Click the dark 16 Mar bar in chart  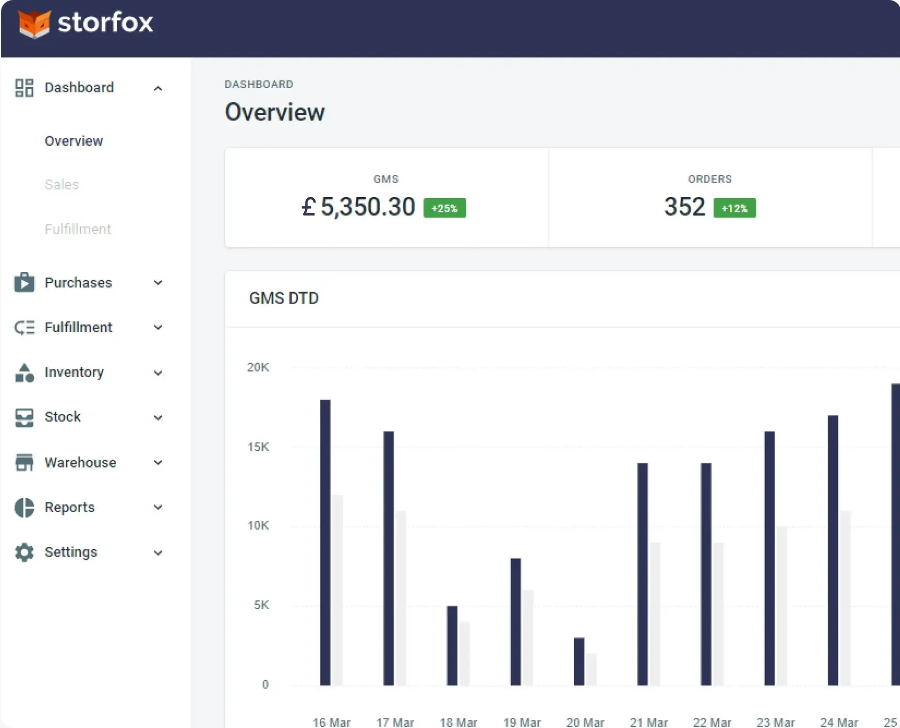pos(325,542)
